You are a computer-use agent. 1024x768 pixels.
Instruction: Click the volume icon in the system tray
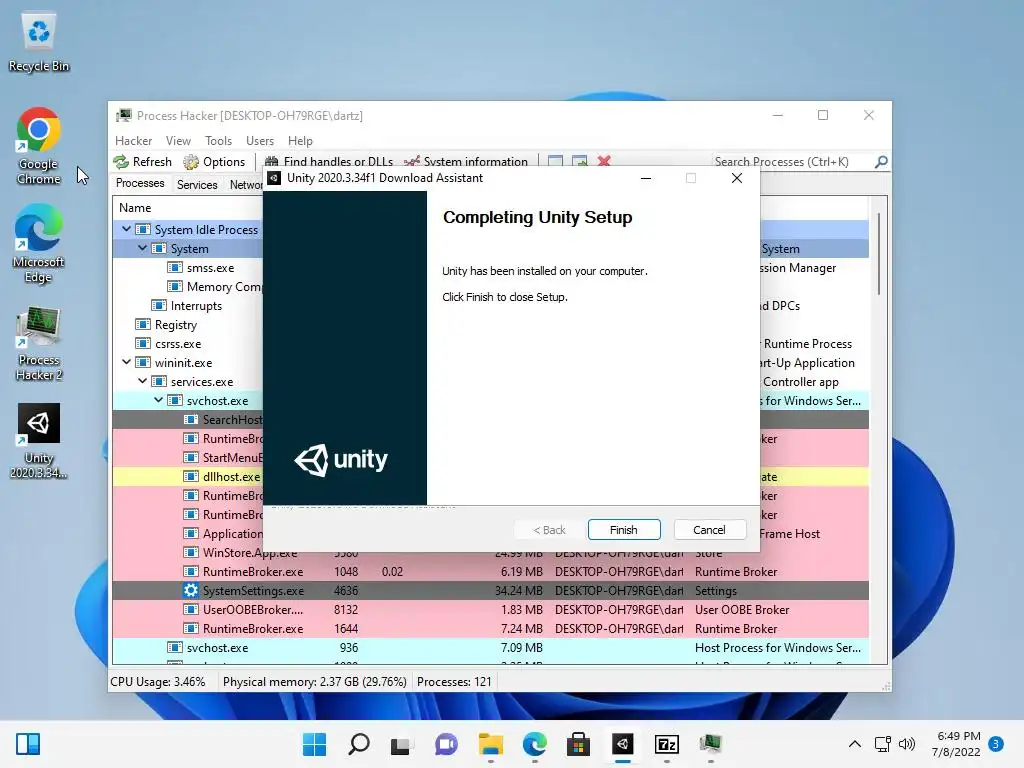click(x=906, y=744)
